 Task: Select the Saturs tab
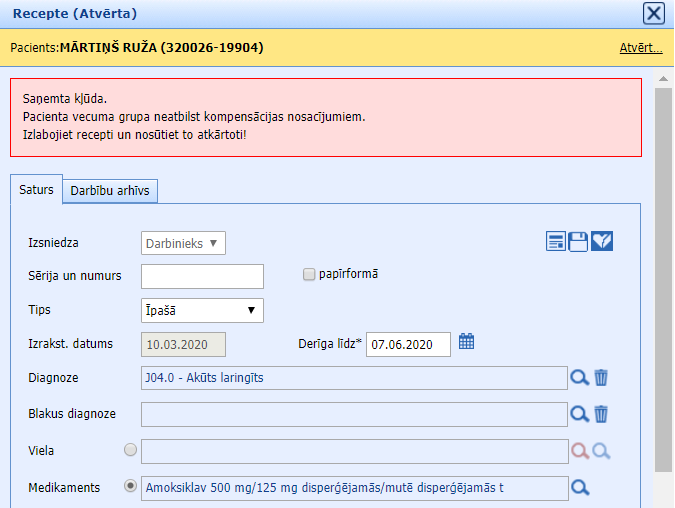[36, 190]
